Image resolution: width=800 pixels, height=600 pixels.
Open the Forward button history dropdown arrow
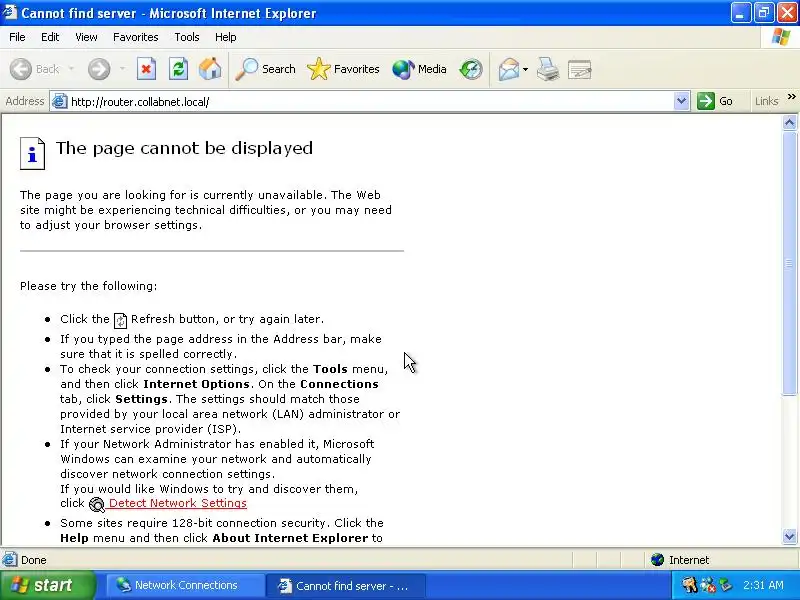pyautogui.click(x=122, y=69)
